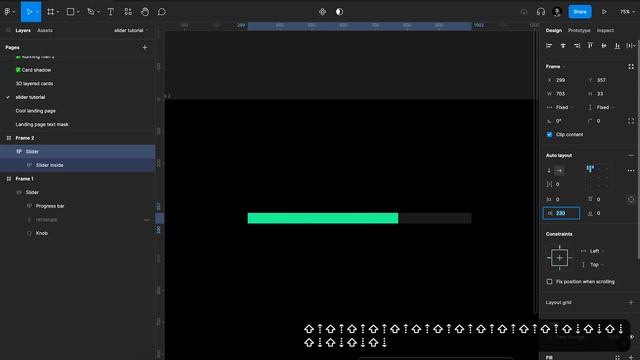The image size is (640, 360).
Task: Toggle independent corners icon
Action: tap(631, 121)
